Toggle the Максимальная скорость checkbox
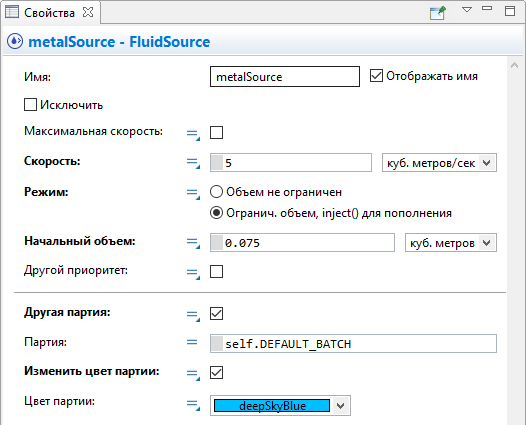This screenshot has height=425, width=526. coord(216,132)
